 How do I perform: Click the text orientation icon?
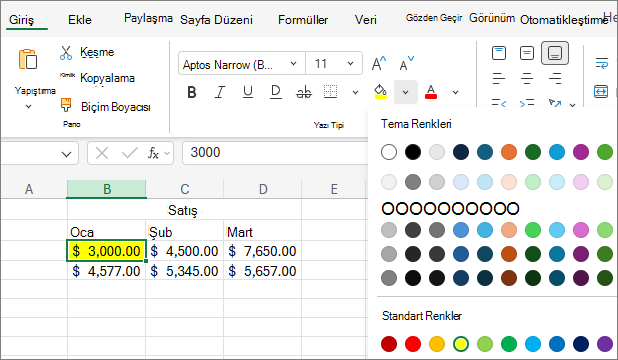point(555,103)
